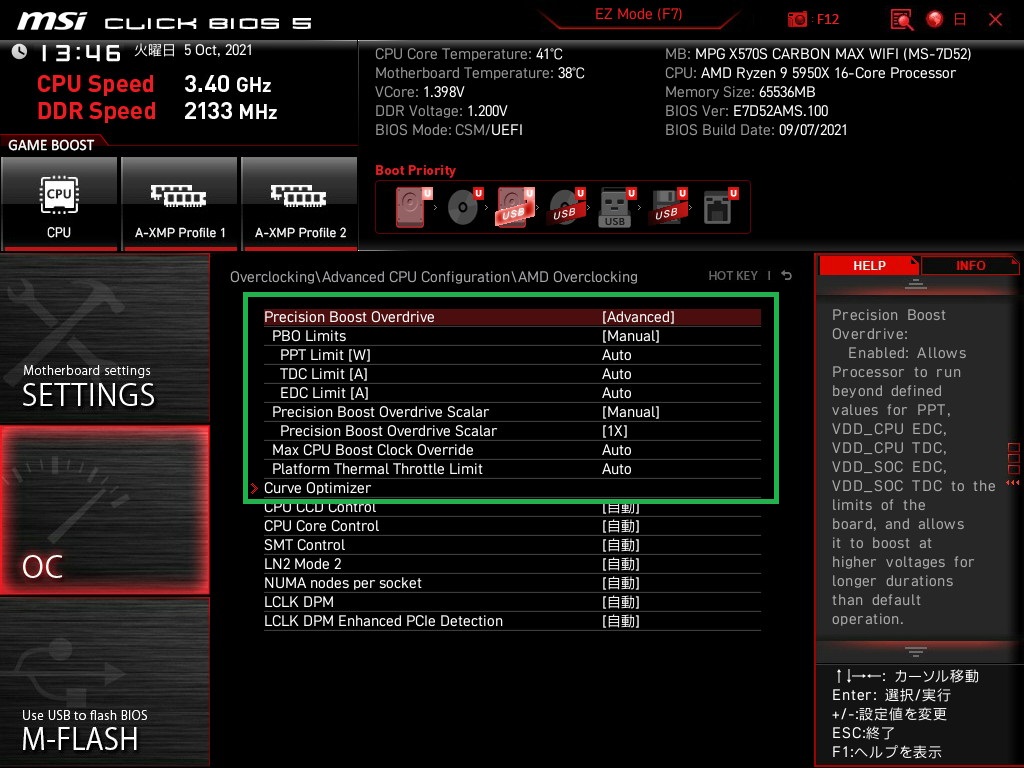
Task: Switch to the HELP tab
Action: 869,266
